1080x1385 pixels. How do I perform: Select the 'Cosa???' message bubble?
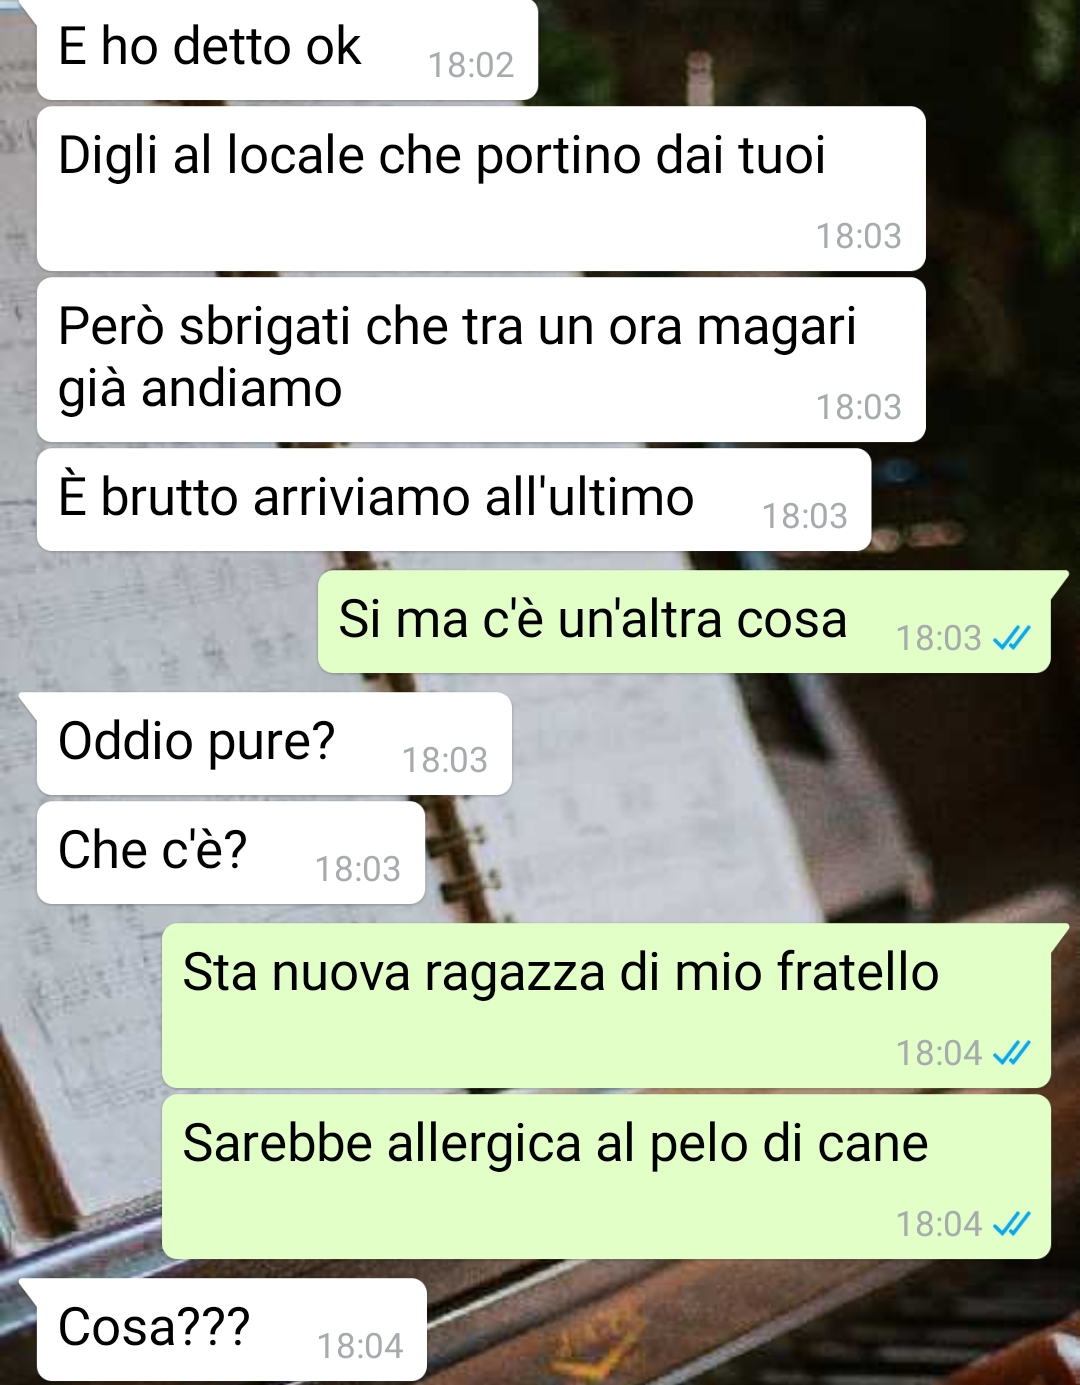(232, 1330)
